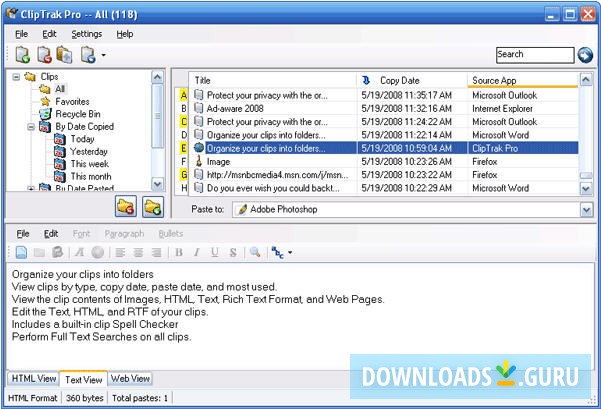Select the All folder
Viewport: 601px width, 409px height.
60,89
